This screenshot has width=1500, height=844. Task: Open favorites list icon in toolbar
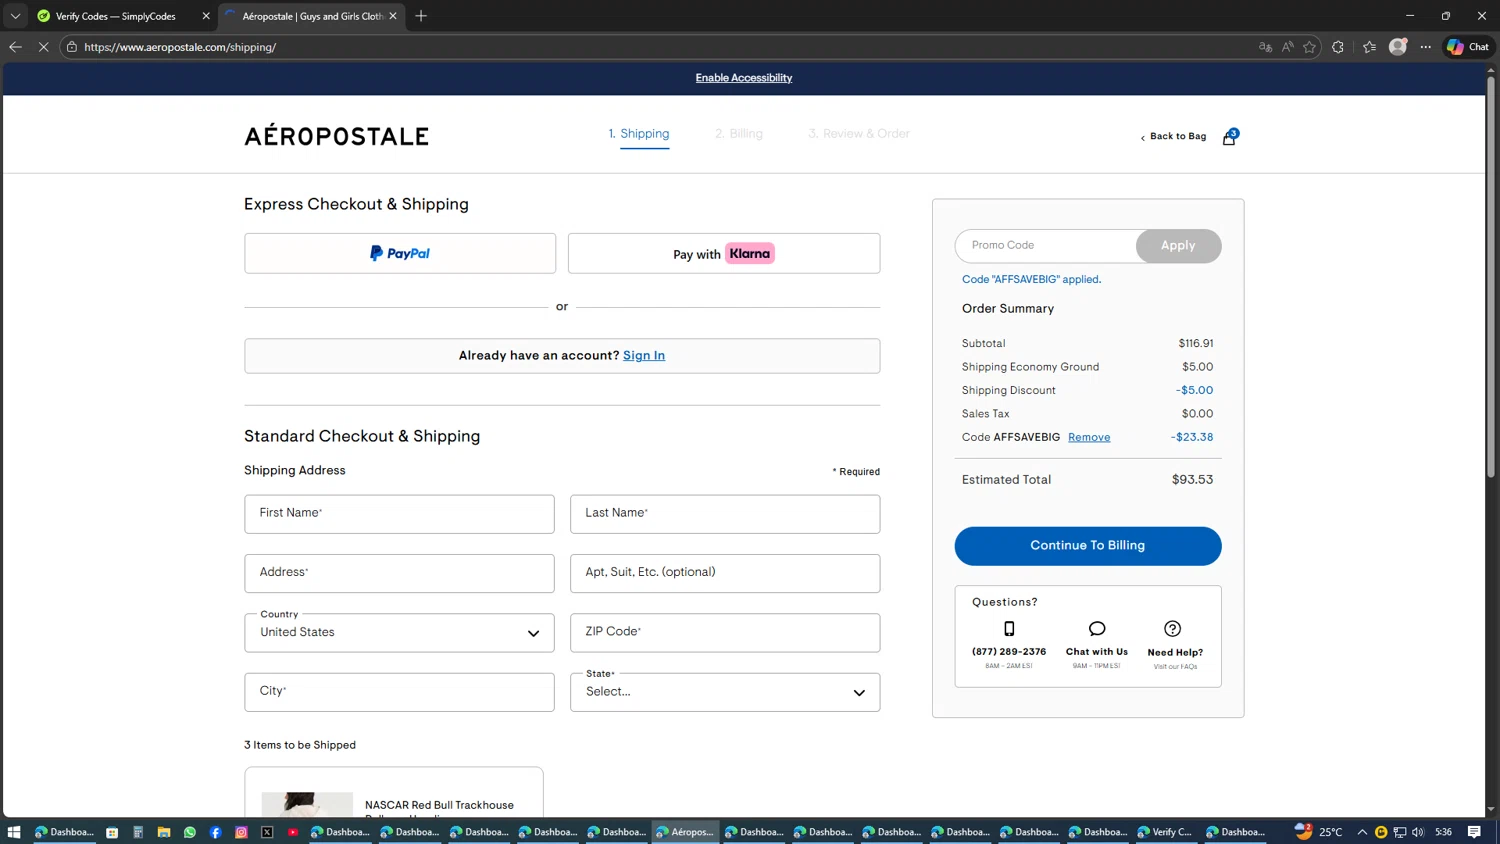click(x=1369, y=47)
